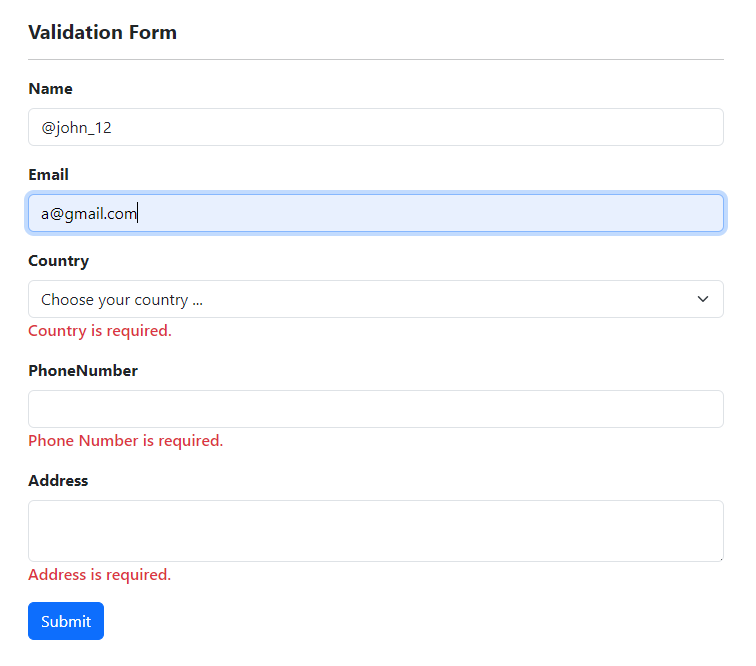Click the Address field label
The width and height of the screenshot is (756, 666).
click(x=58, y=481)
